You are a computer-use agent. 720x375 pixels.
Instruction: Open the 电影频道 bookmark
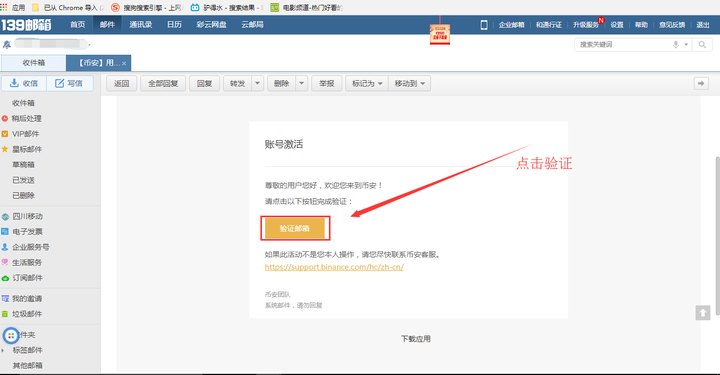[306, 7]
